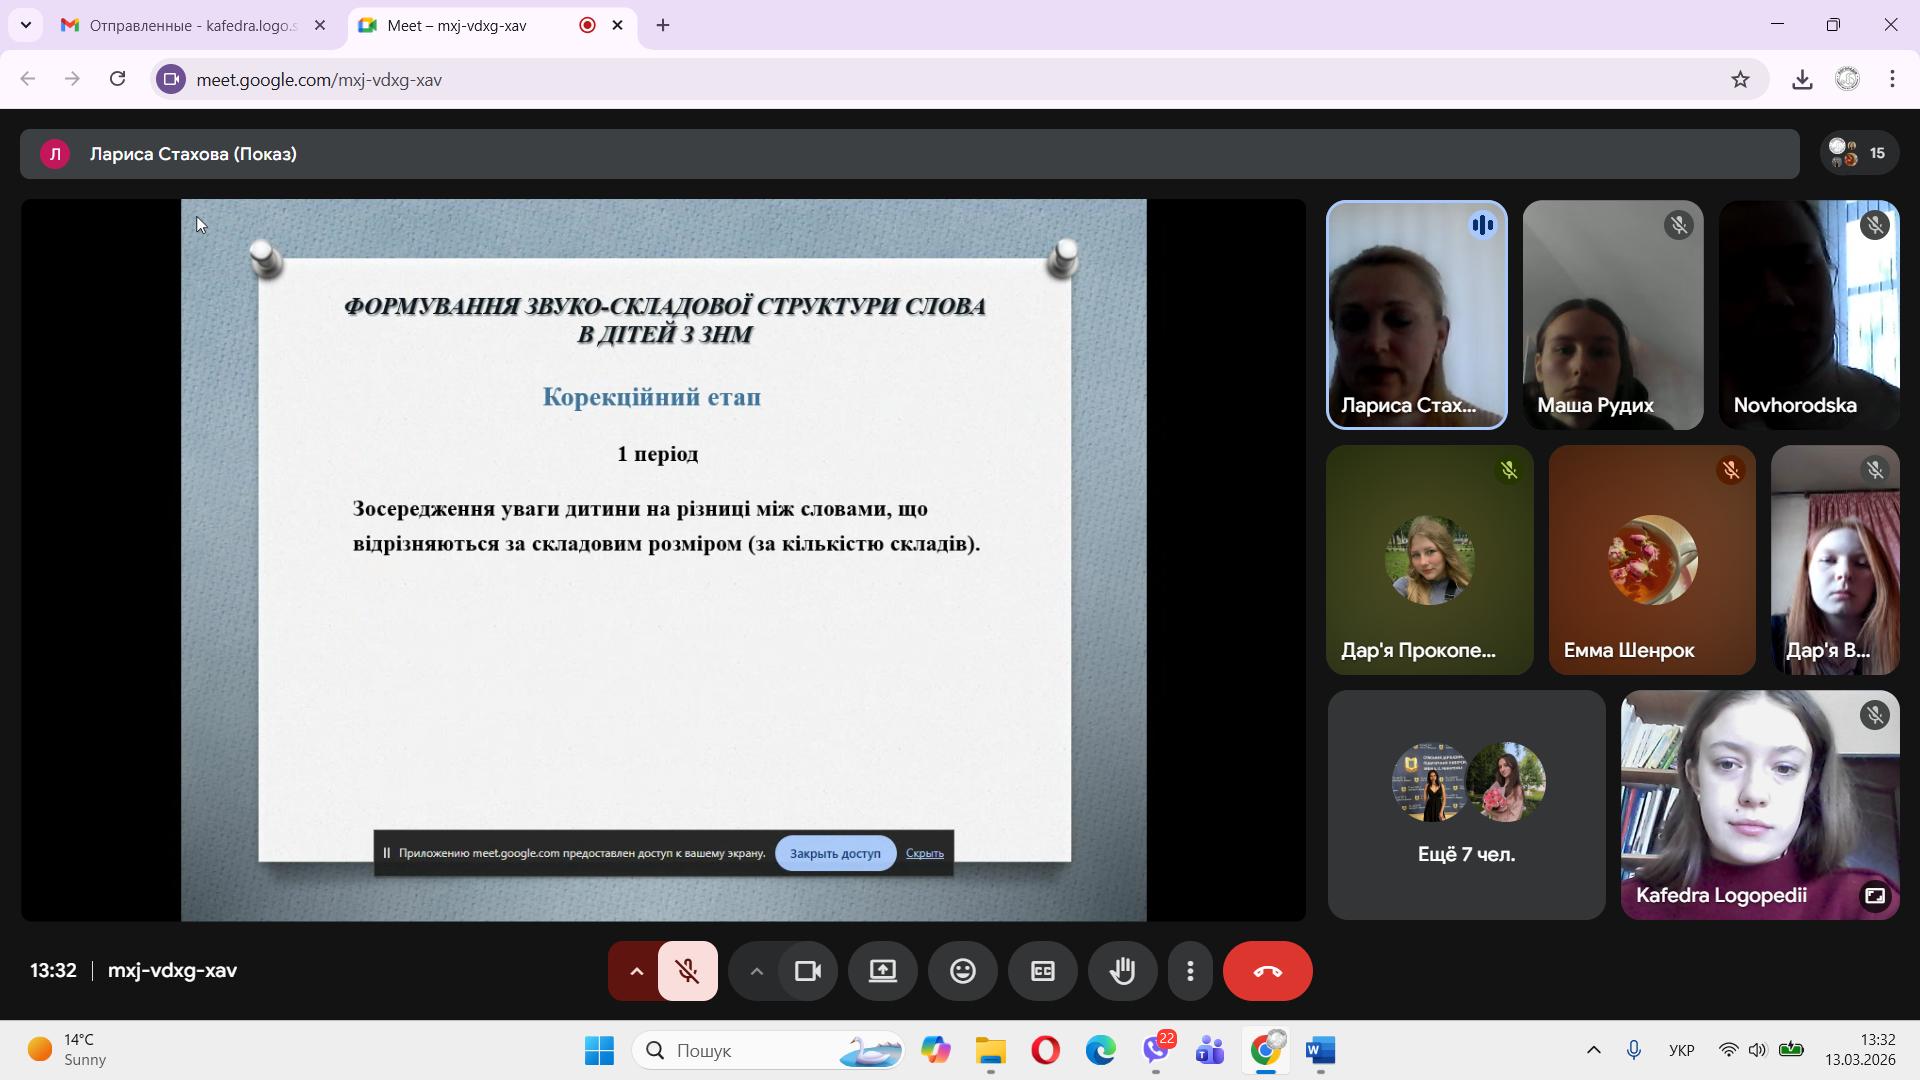Show hidden system tray icons
The width and height of the screenshot is (1920, 1080).
pyautogui.click(x=1593, y=1050)
